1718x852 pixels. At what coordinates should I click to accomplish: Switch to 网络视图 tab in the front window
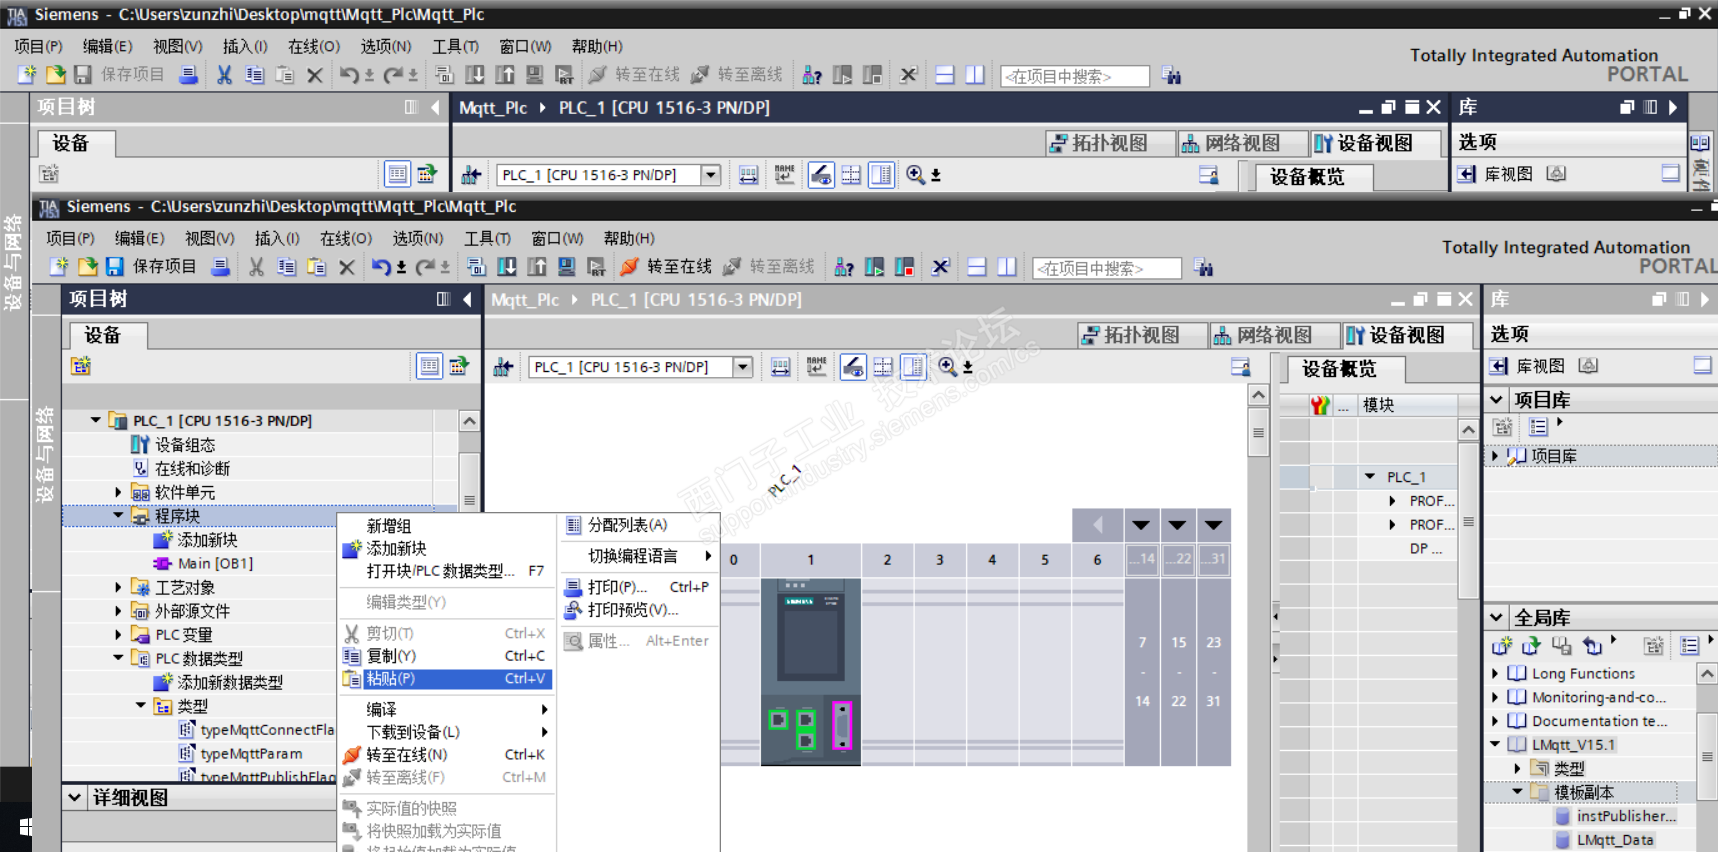(x=1273, y=335)
